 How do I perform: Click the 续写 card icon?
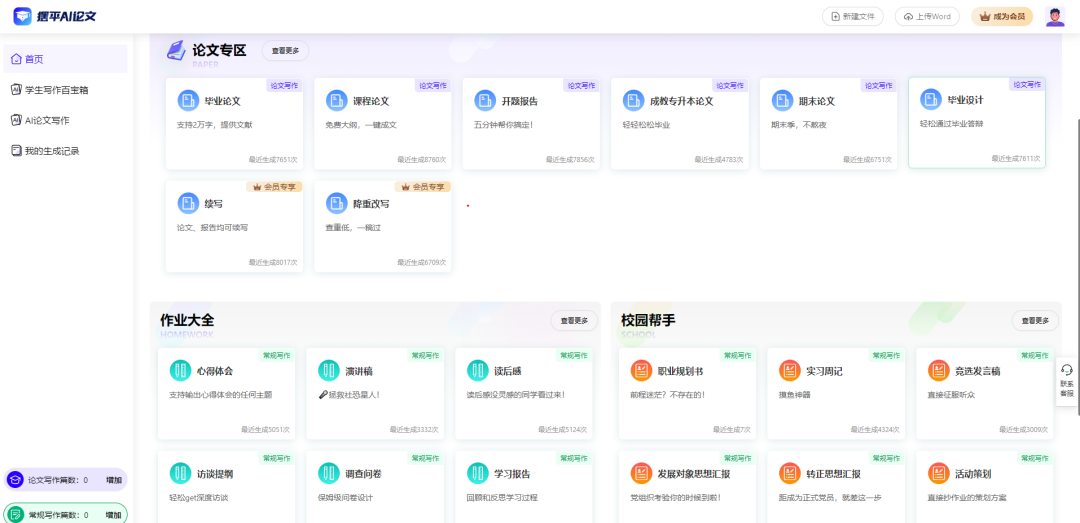[188, 204]
